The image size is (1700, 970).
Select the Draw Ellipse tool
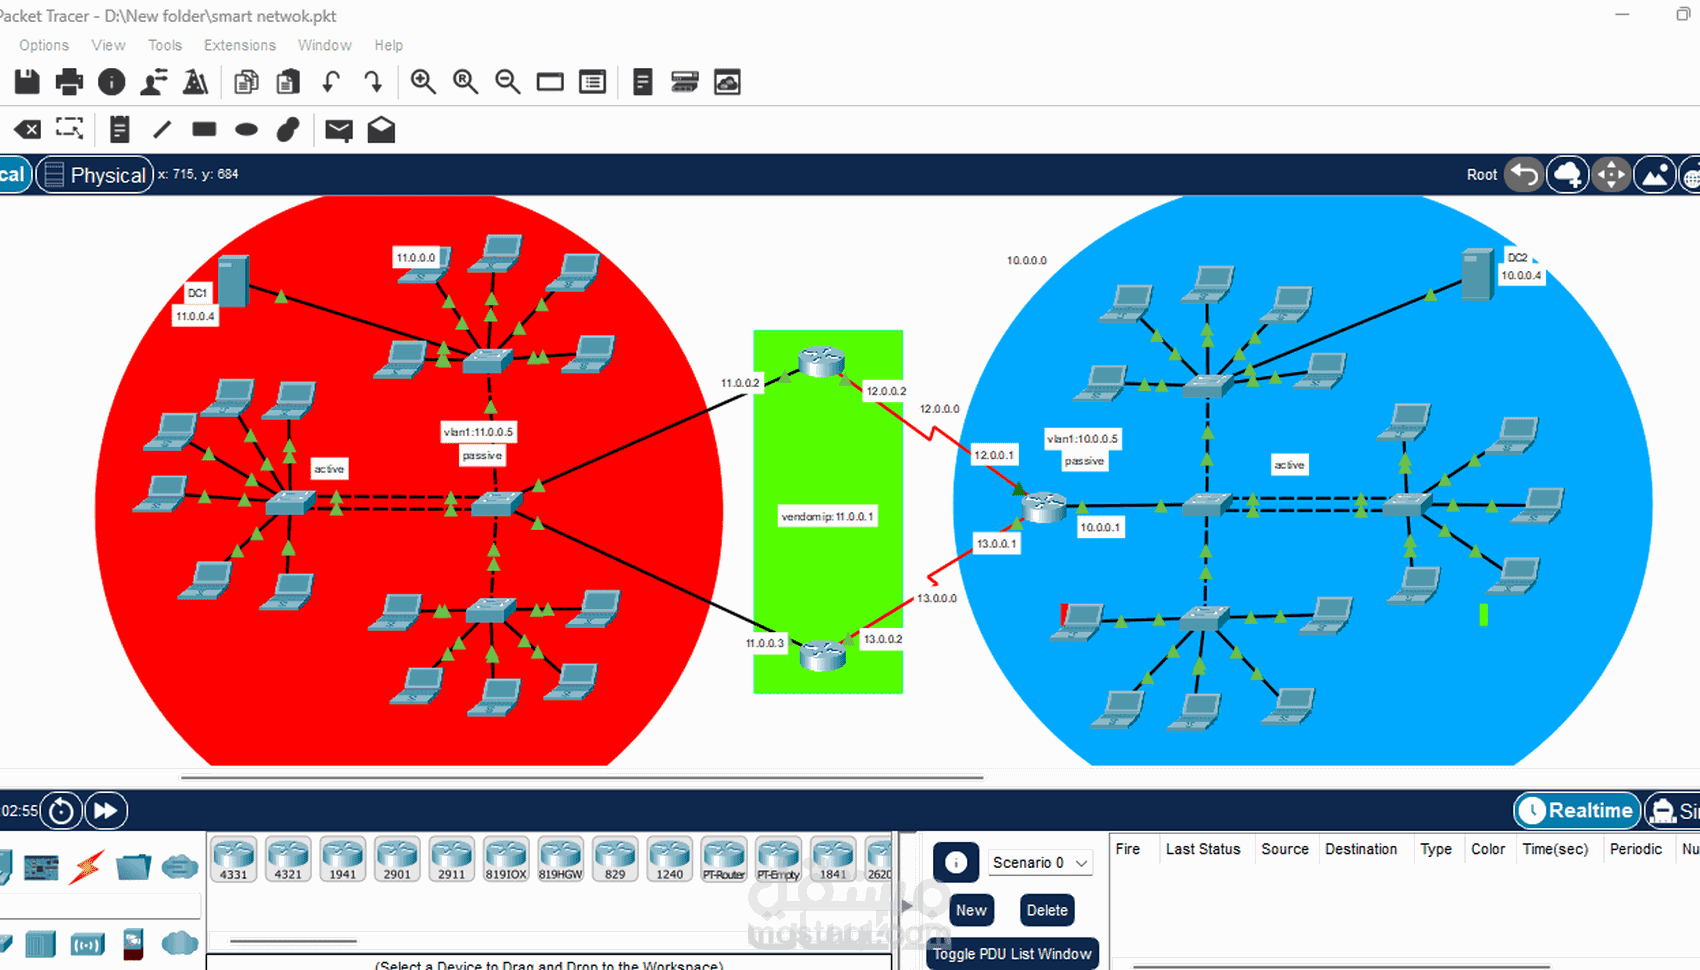click(x=246, y=129)
